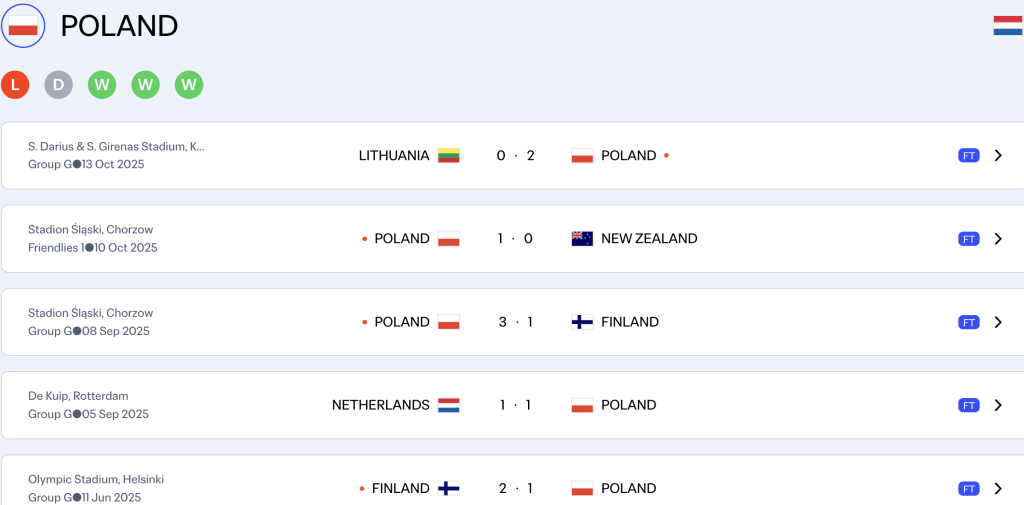Expand the Netherlands vs Poland chevron

998,405
